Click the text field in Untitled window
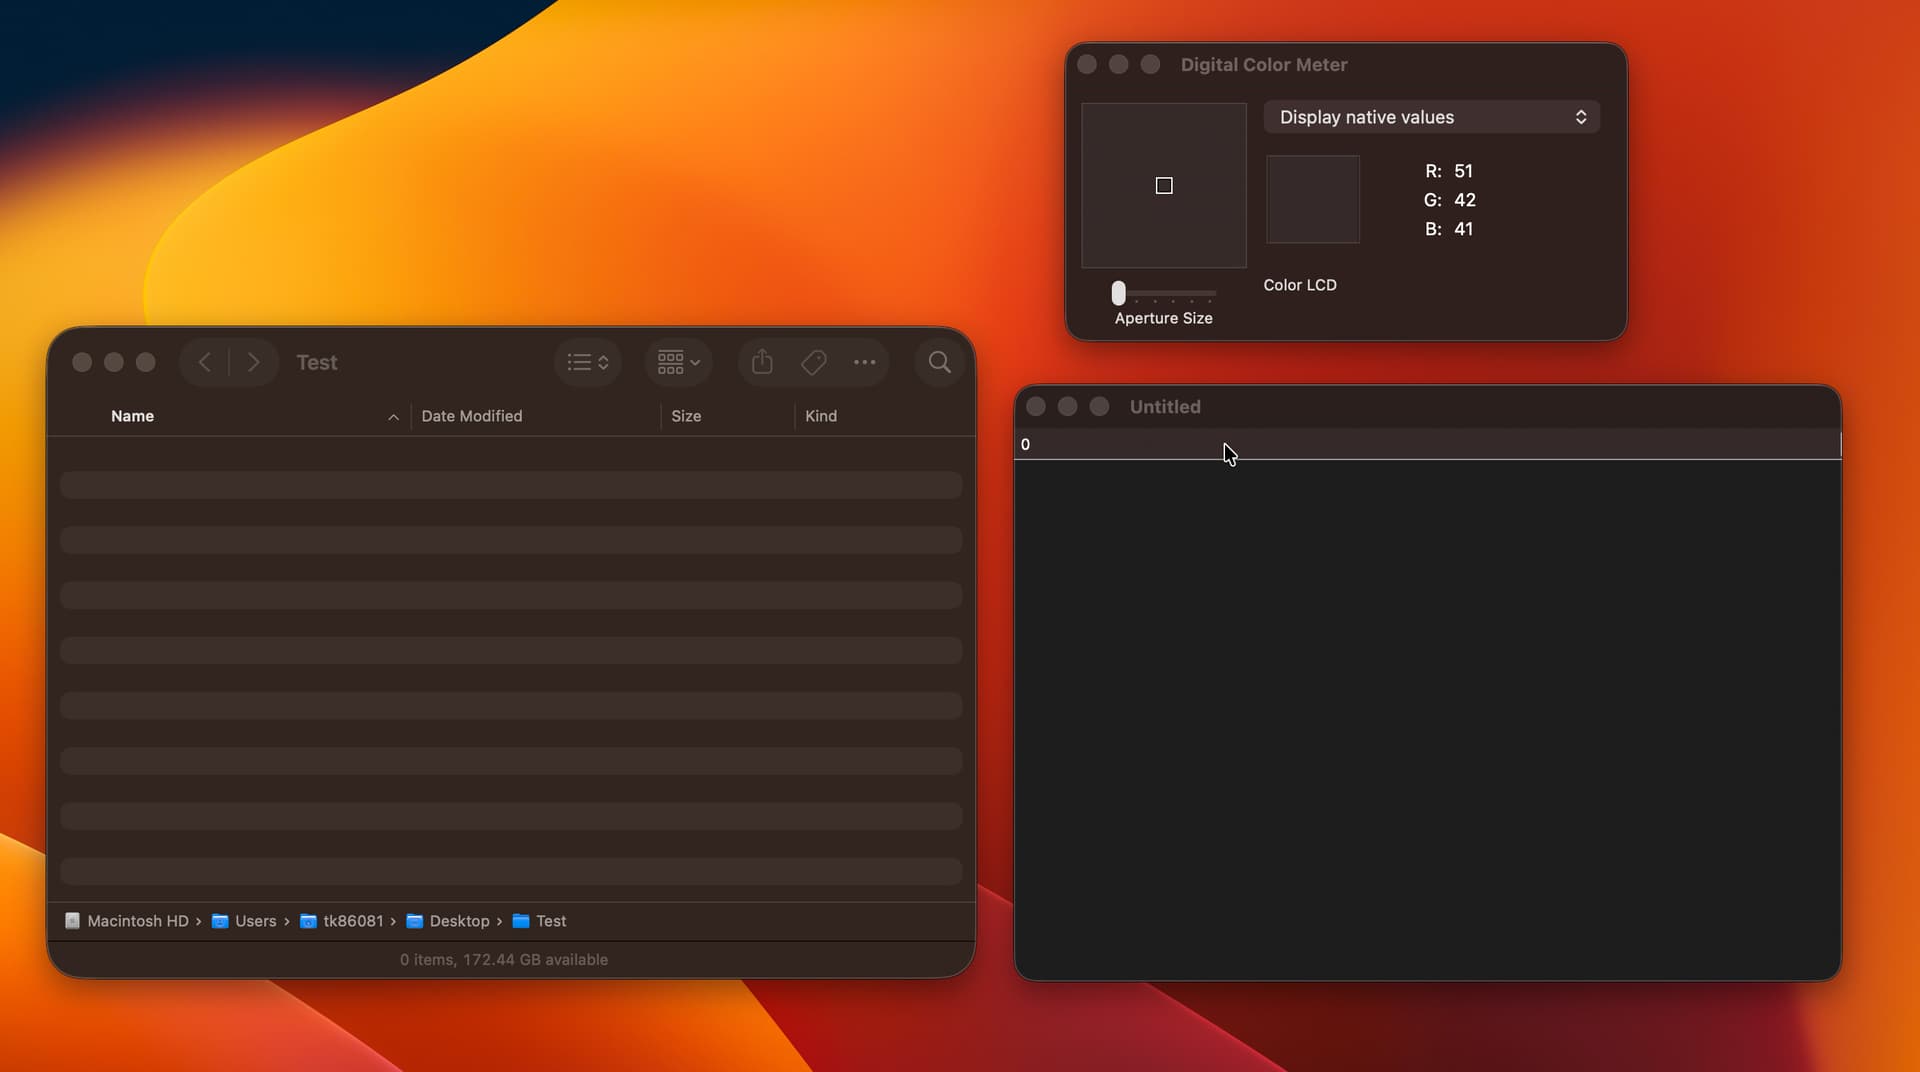Image resolution: width=1920 pixels, height=1072 pixels. [1427, 444]
